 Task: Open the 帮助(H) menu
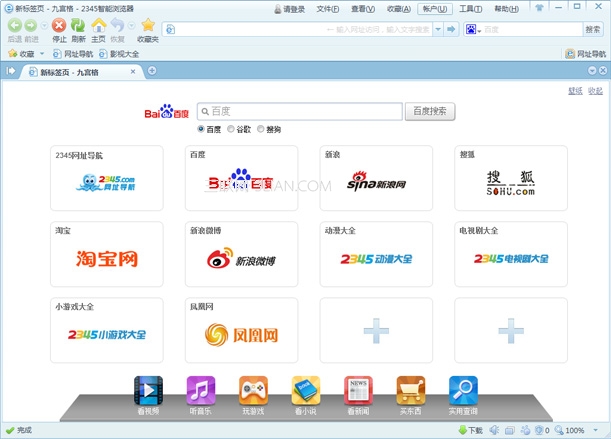coord(506,9)
